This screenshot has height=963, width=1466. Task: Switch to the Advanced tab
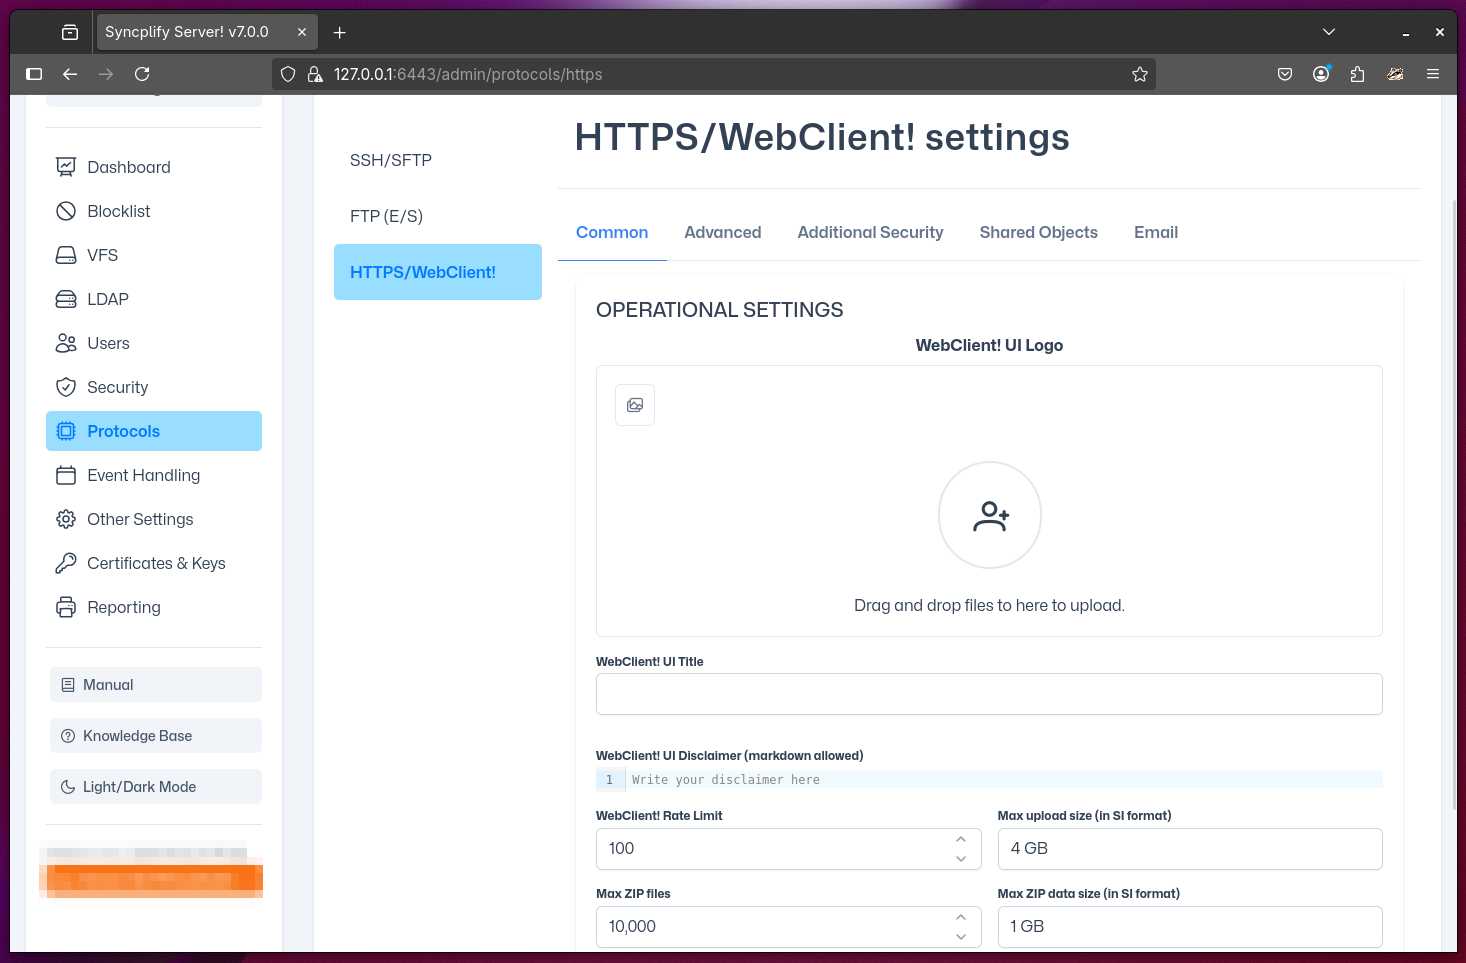click(722, 232)
